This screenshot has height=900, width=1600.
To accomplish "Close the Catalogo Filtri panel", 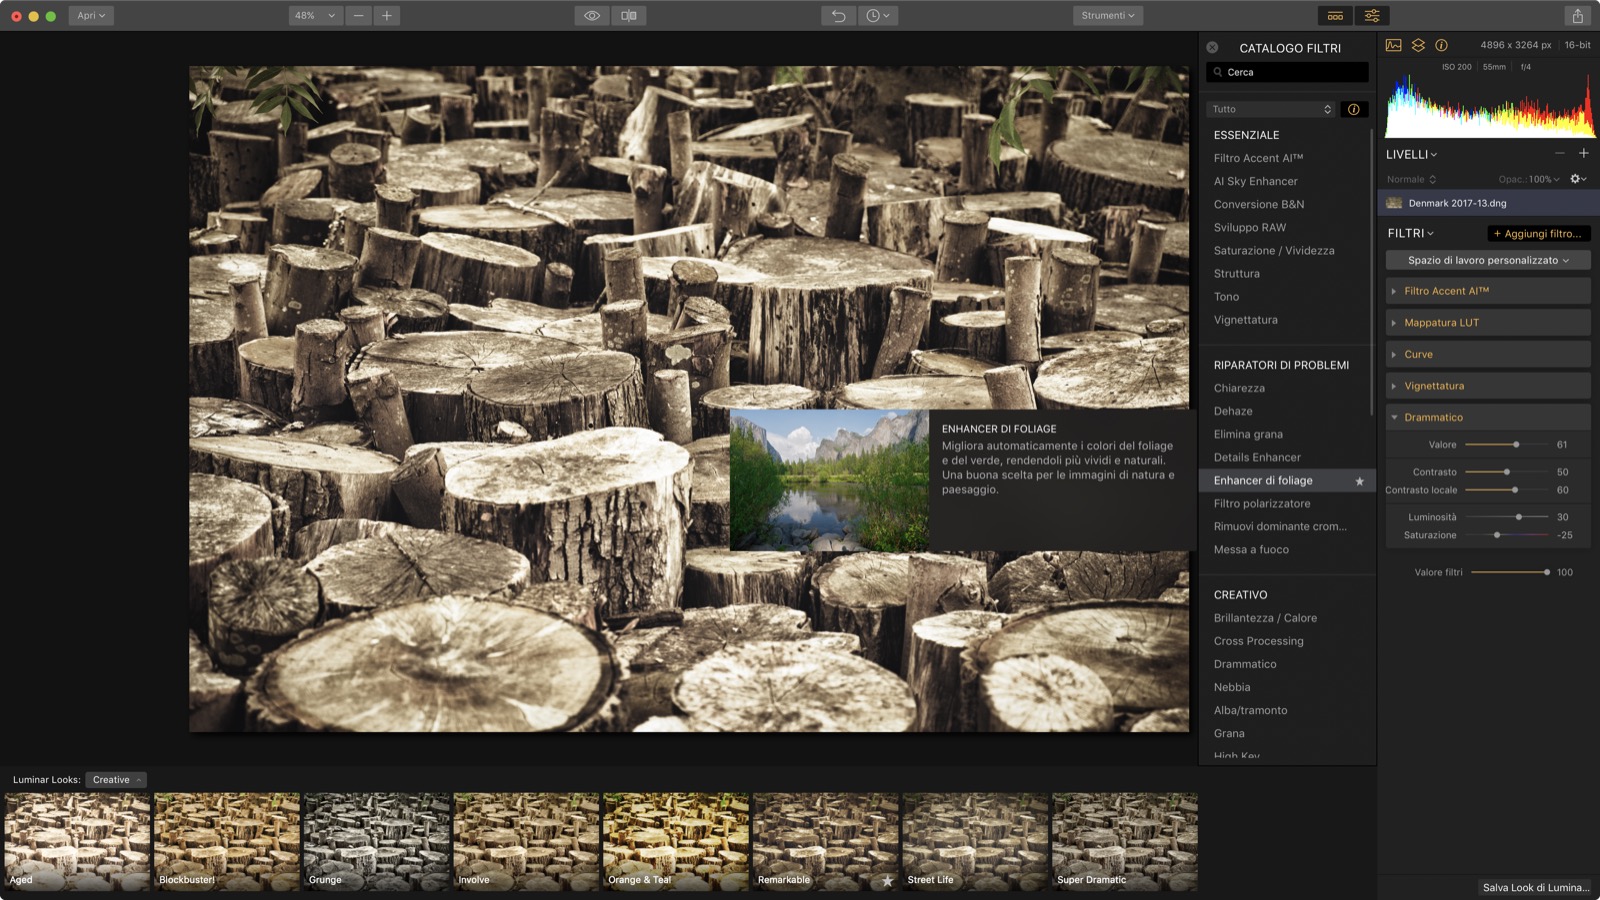I will [1212, 47].
